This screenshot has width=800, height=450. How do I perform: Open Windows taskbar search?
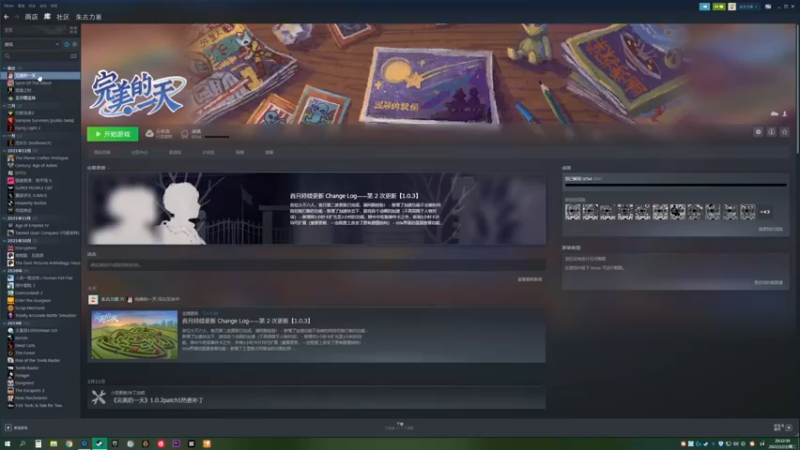coord(22,444)
